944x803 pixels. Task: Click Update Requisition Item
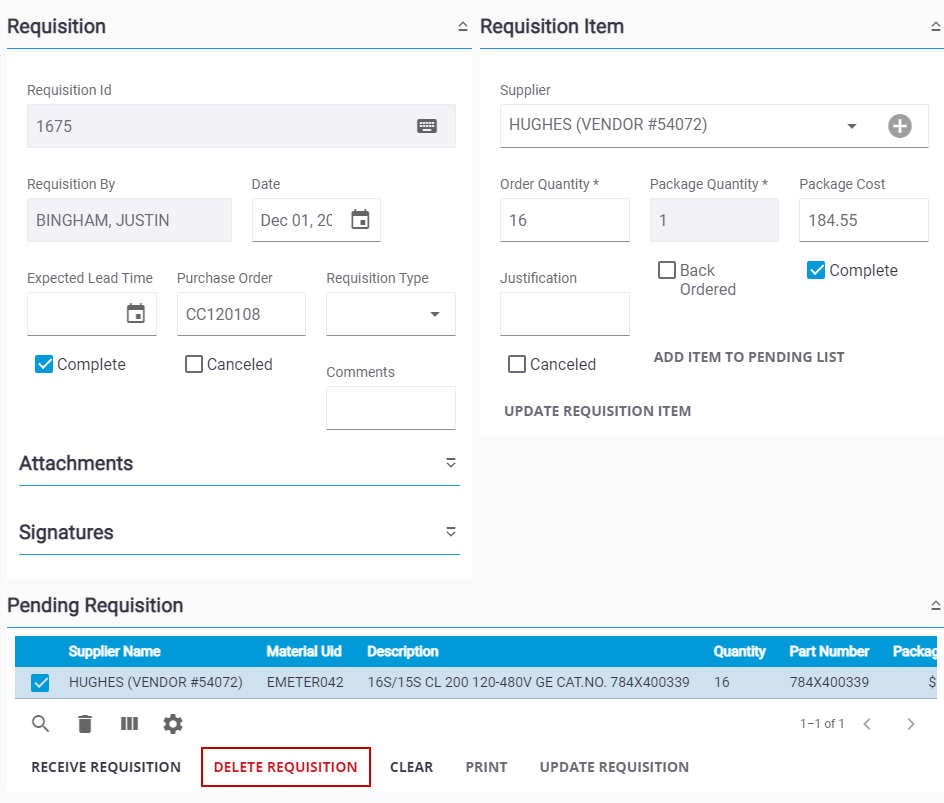coord(597,411)
